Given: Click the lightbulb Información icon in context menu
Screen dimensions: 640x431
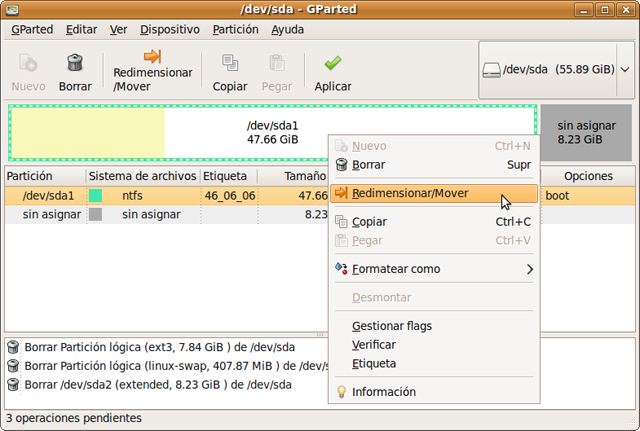Looking at the screenshot, I should click(x=341, y=392).
